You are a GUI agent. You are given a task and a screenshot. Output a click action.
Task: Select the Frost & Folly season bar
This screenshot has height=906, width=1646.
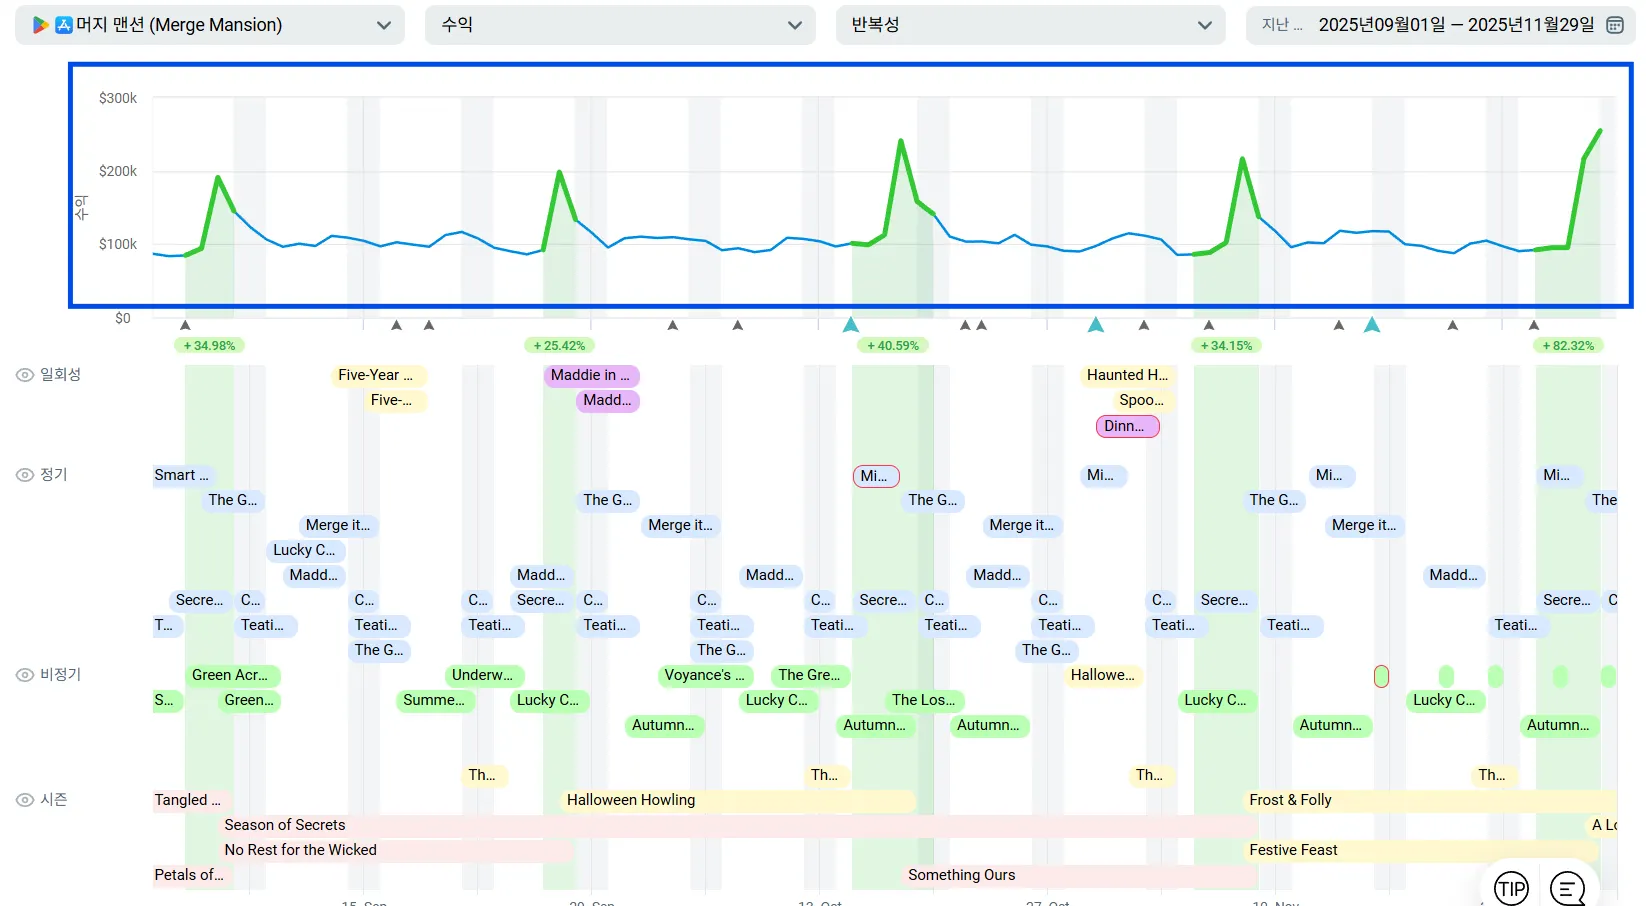tap(1430, 801)
